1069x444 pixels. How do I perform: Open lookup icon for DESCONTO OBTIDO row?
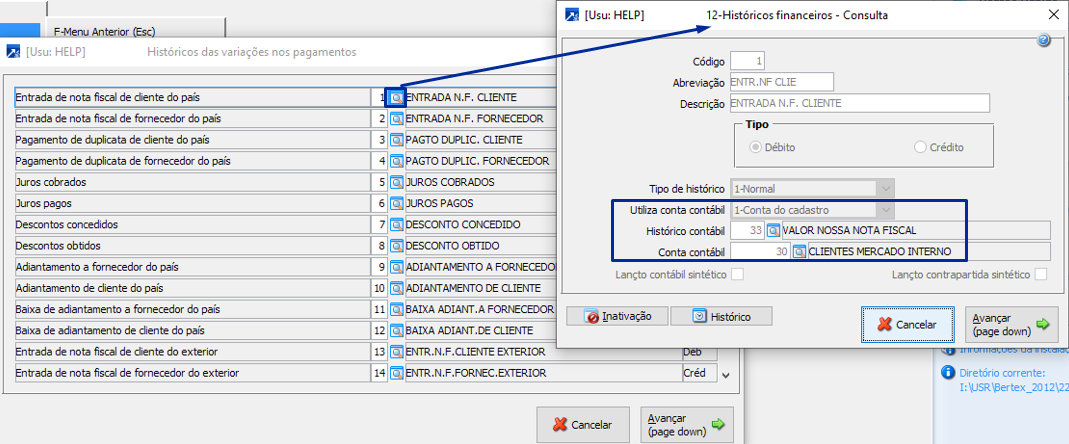click(x=396, y=246)
